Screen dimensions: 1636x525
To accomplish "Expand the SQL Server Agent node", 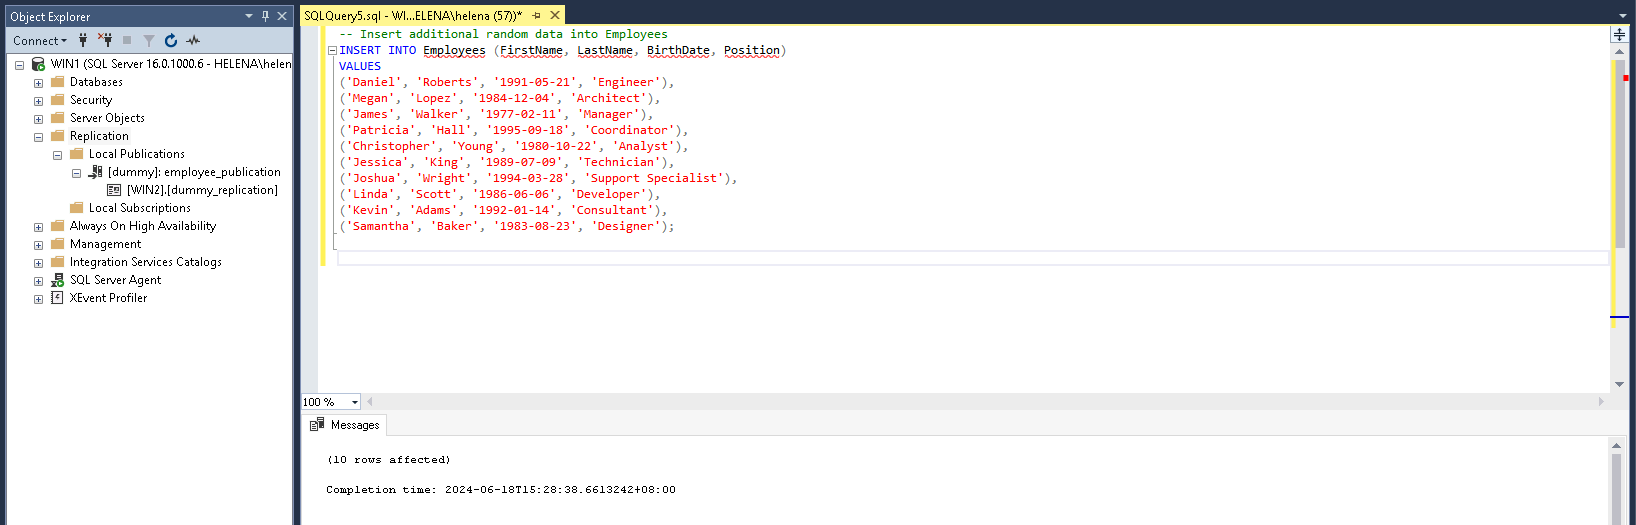I will coord(38,281).
